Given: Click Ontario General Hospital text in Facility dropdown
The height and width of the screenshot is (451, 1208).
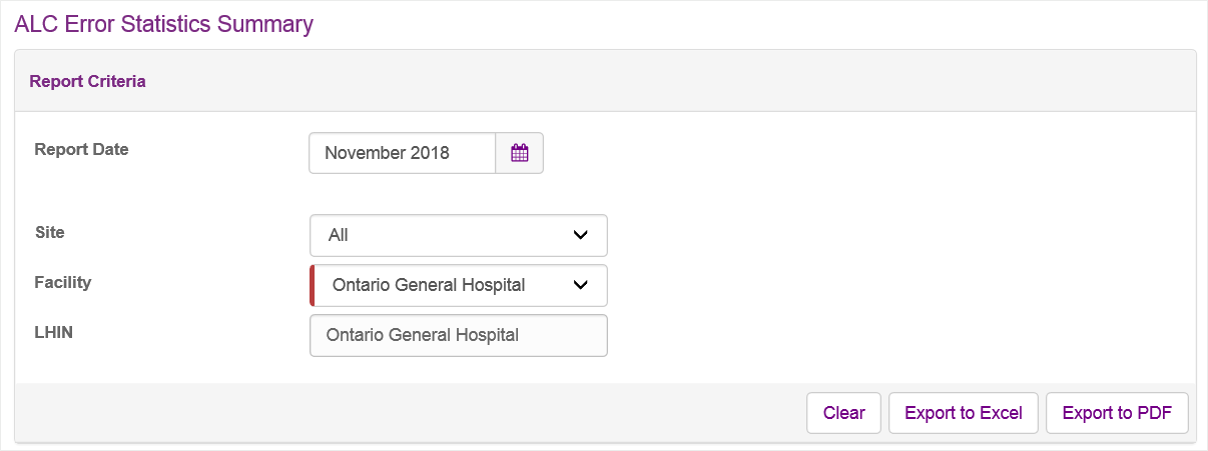Looking at the screenshot, I should pyautogui.click(x=429, y=285).
